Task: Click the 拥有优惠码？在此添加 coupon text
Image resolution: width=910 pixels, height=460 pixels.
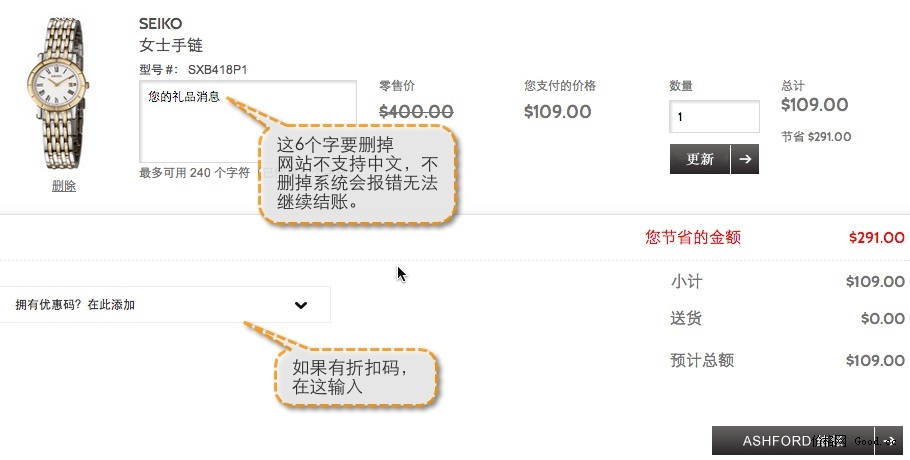Action: [75, 305]
